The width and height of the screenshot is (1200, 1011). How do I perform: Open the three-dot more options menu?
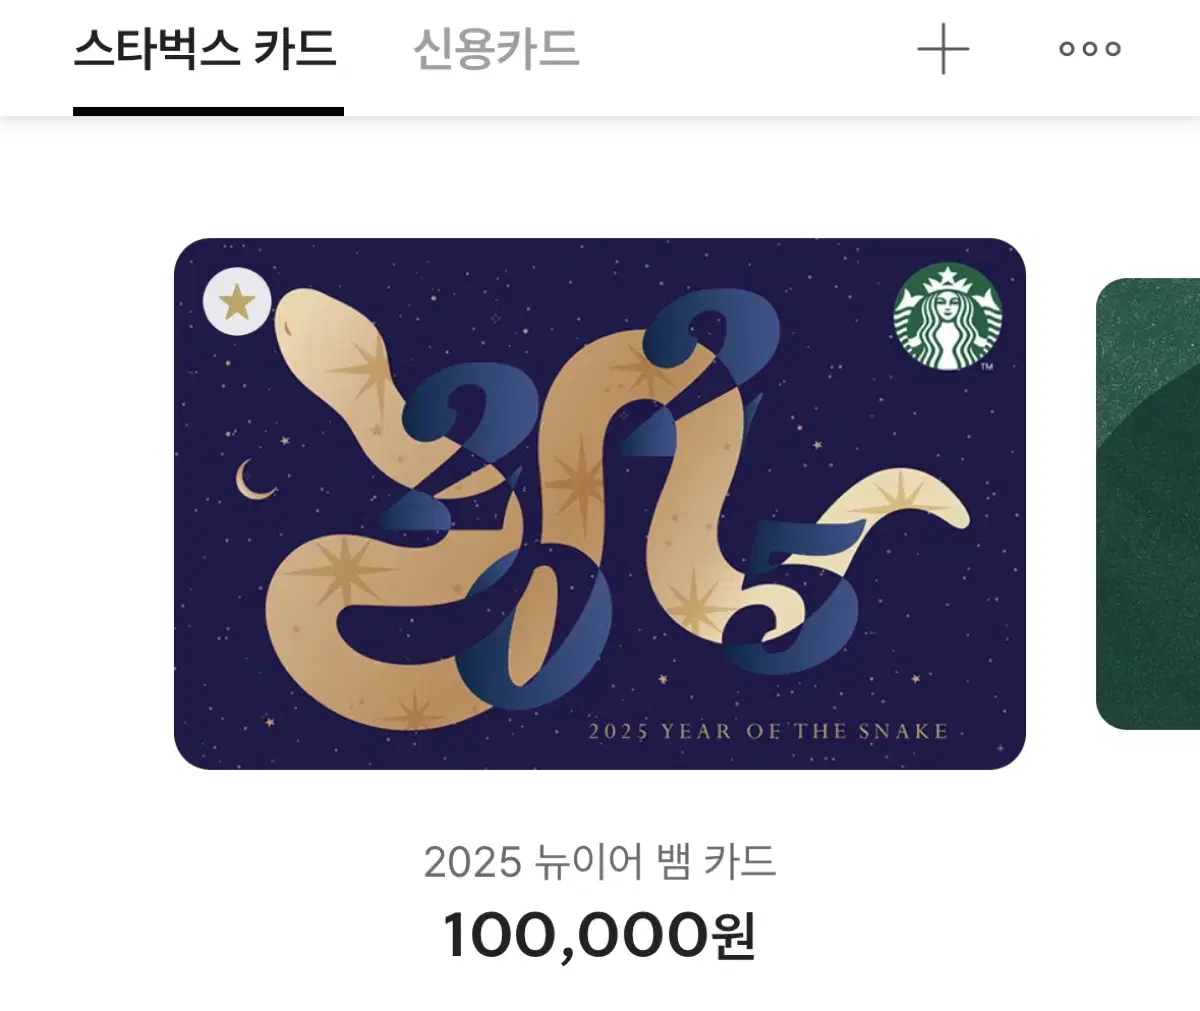(1090, 49)
